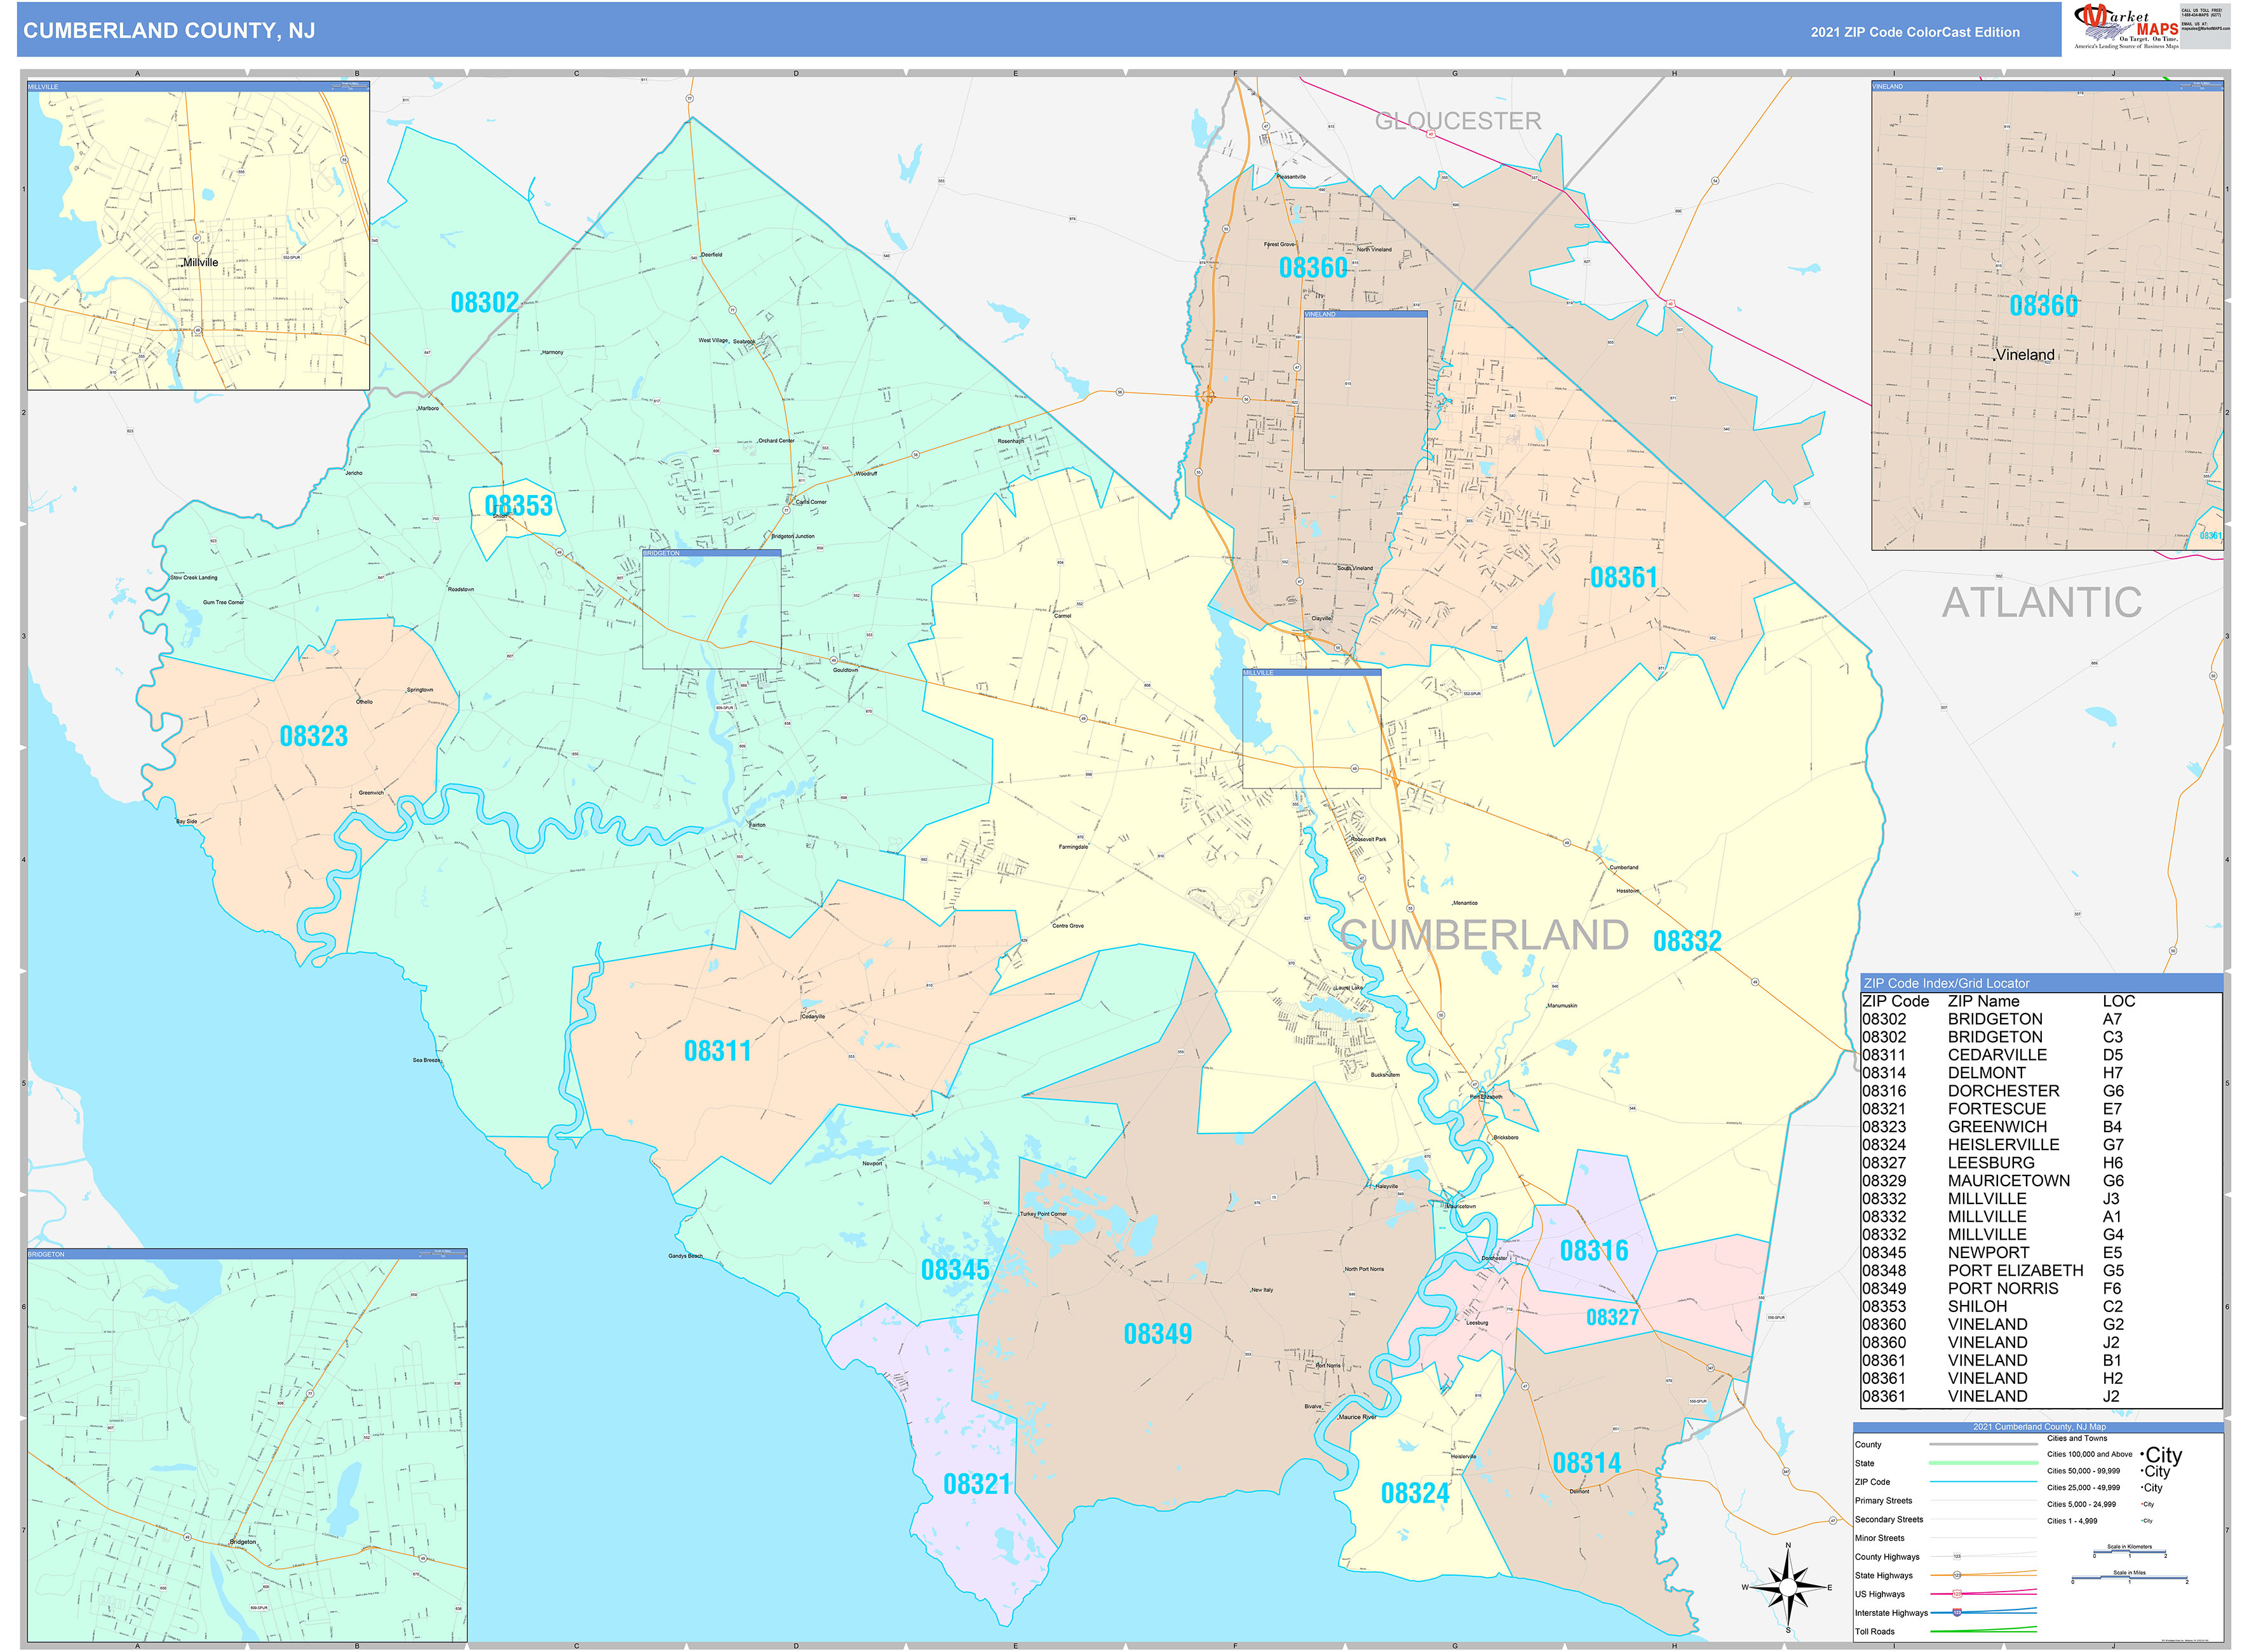Select the Interstate Highways shield symbol in legend
Viewport: 2242px width, 1652px height.
[x=1957, y=1612]
